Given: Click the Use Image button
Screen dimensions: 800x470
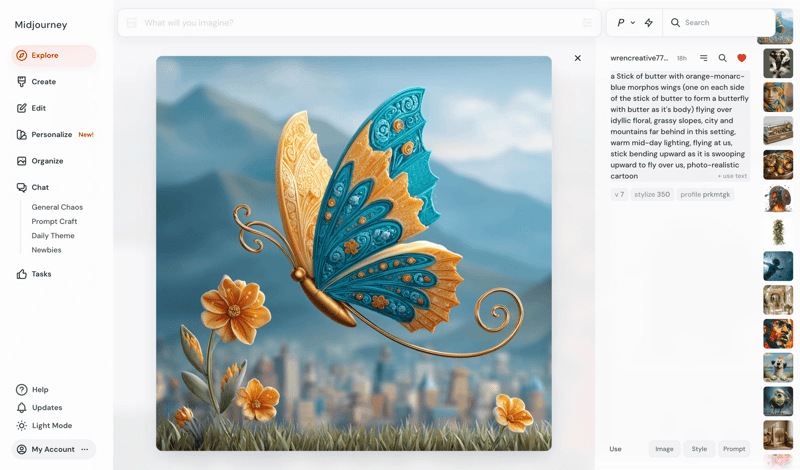Looking at the screenshot, I should [x=664, y=449].
